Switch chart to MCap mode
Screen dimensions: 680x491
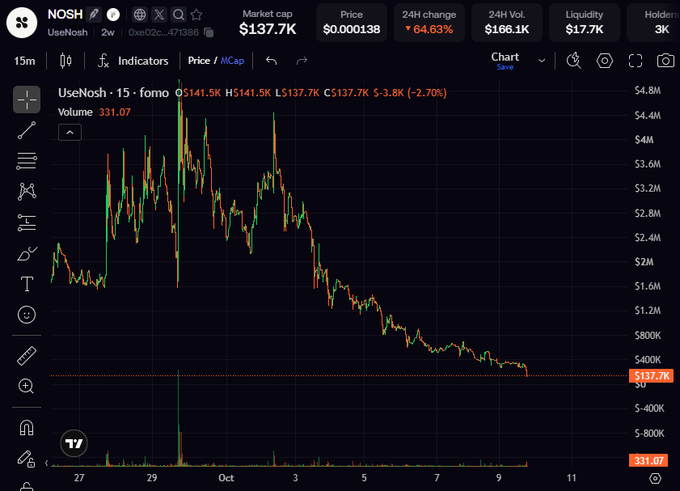pyautogui.click(x=232, y=61)
